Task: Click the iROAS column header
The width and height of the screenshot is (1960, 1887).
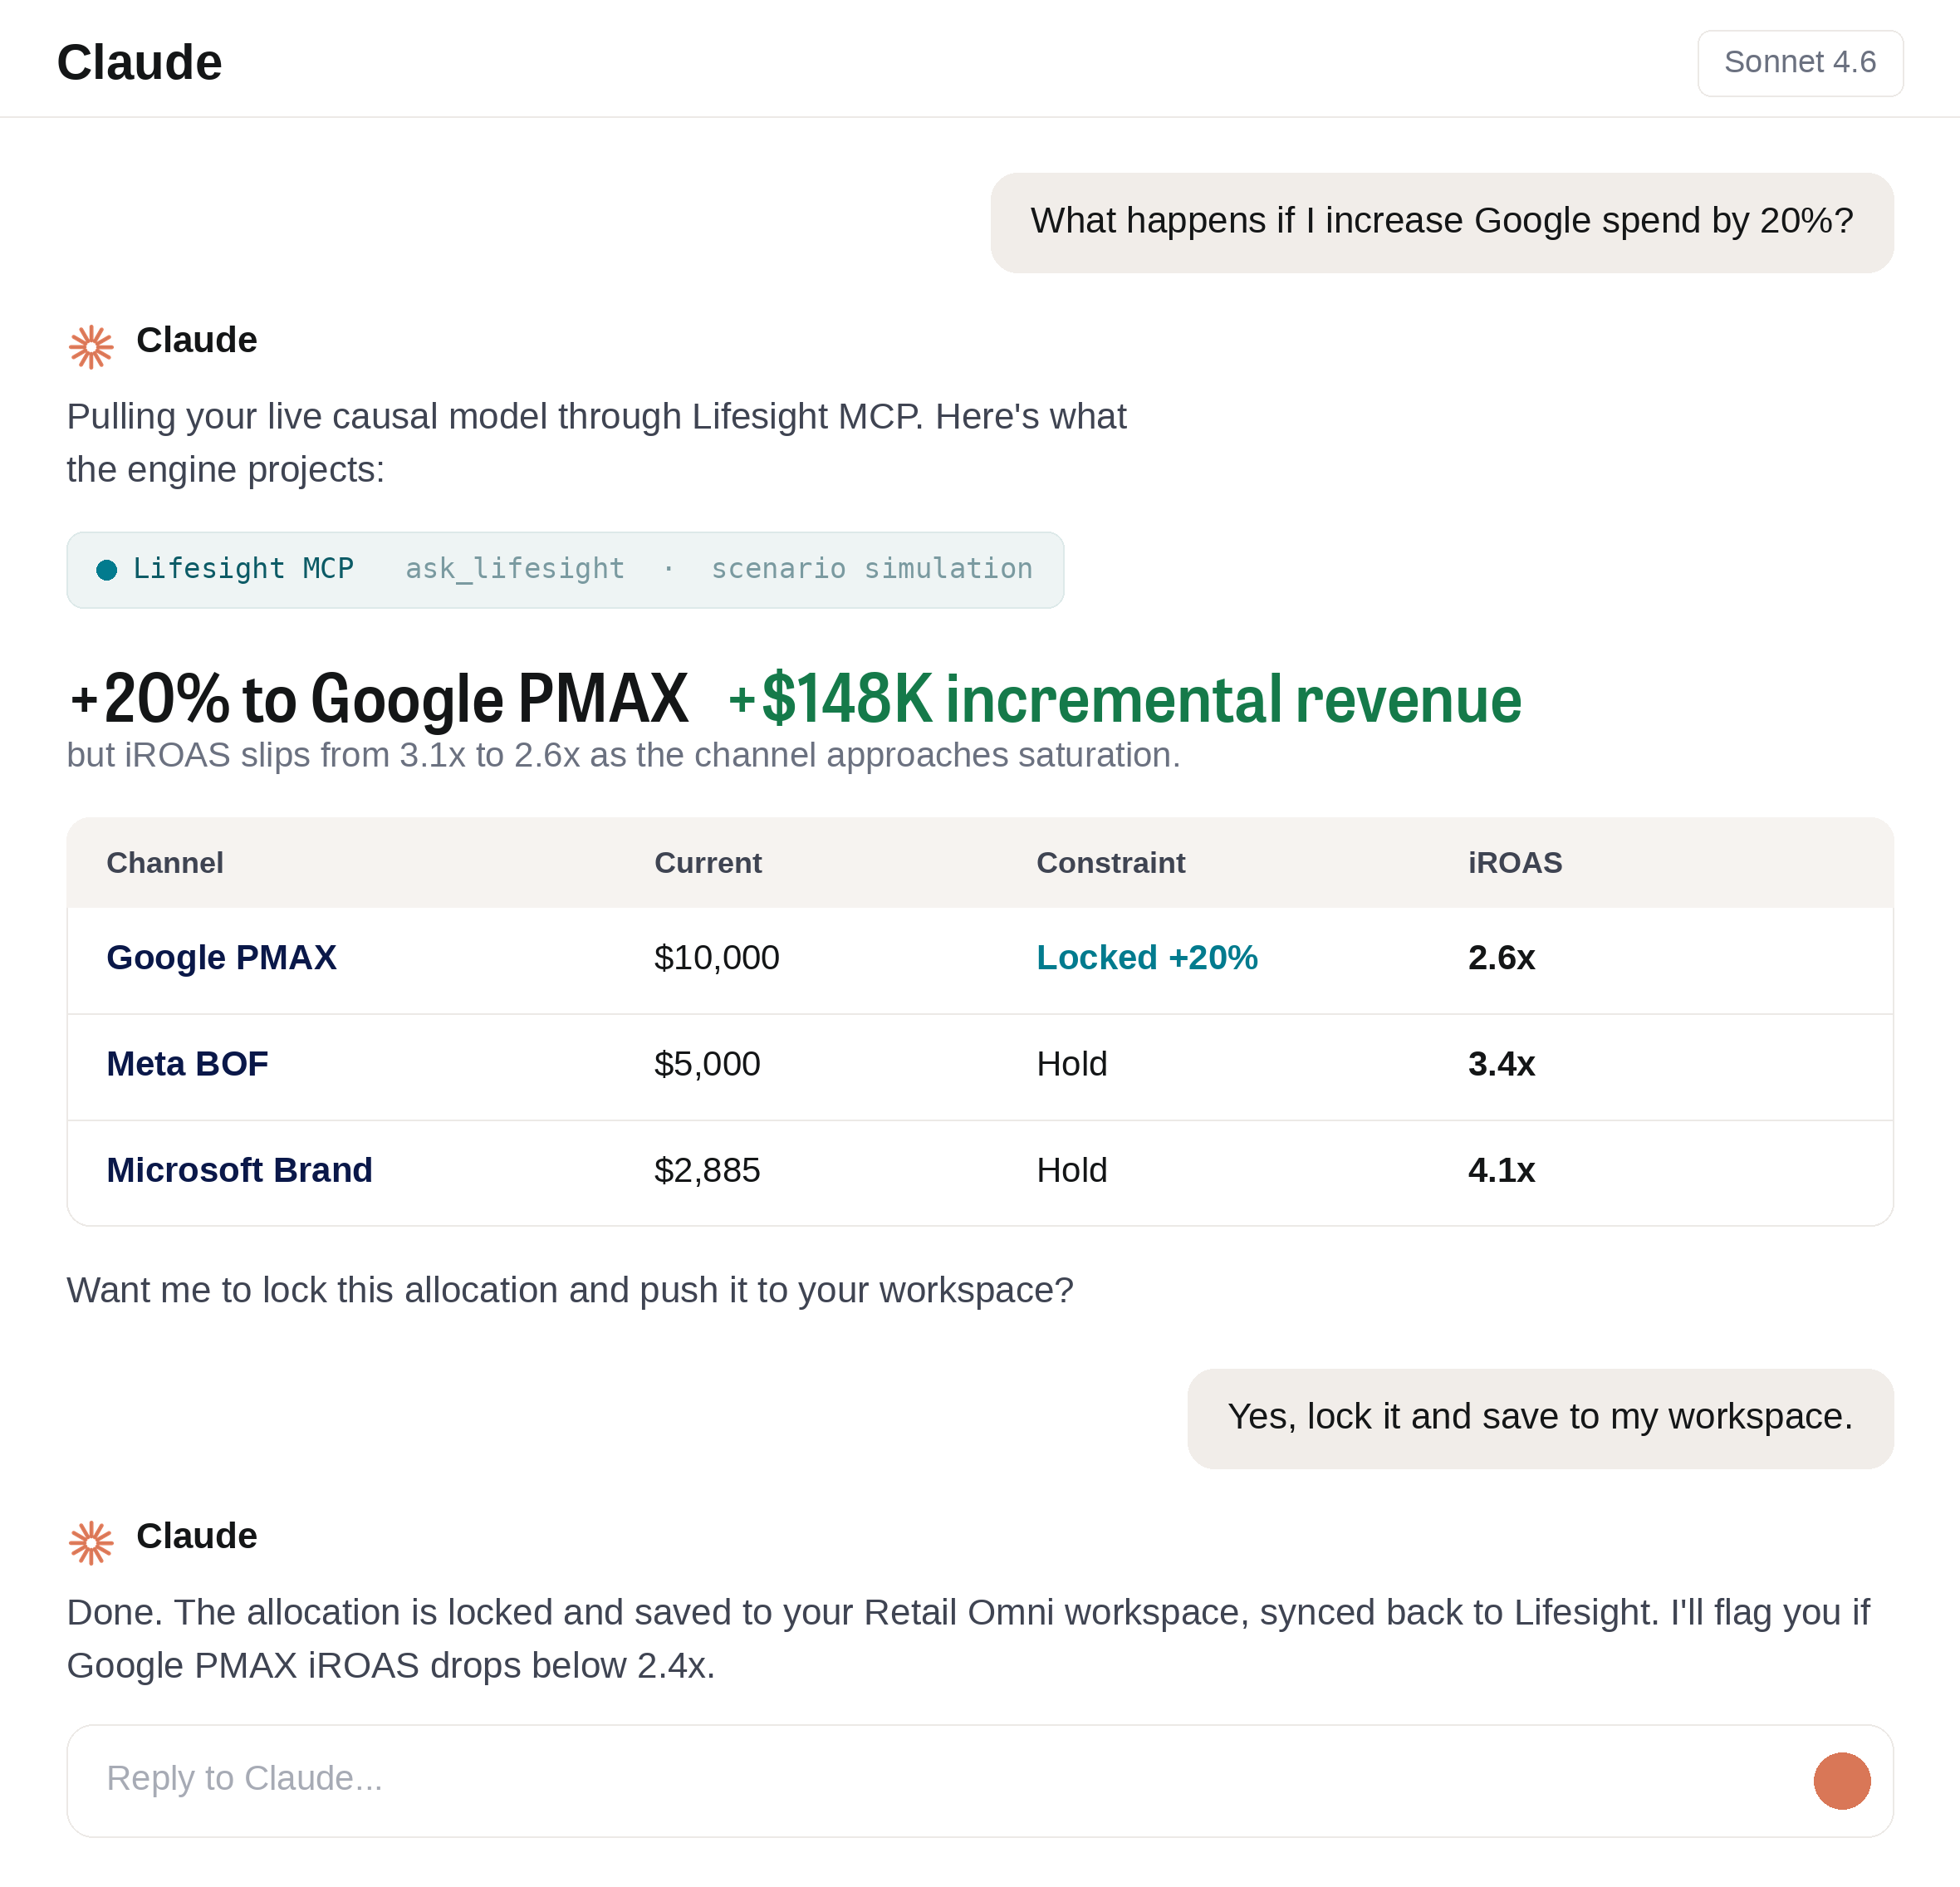Action: tap(1514, 863)
